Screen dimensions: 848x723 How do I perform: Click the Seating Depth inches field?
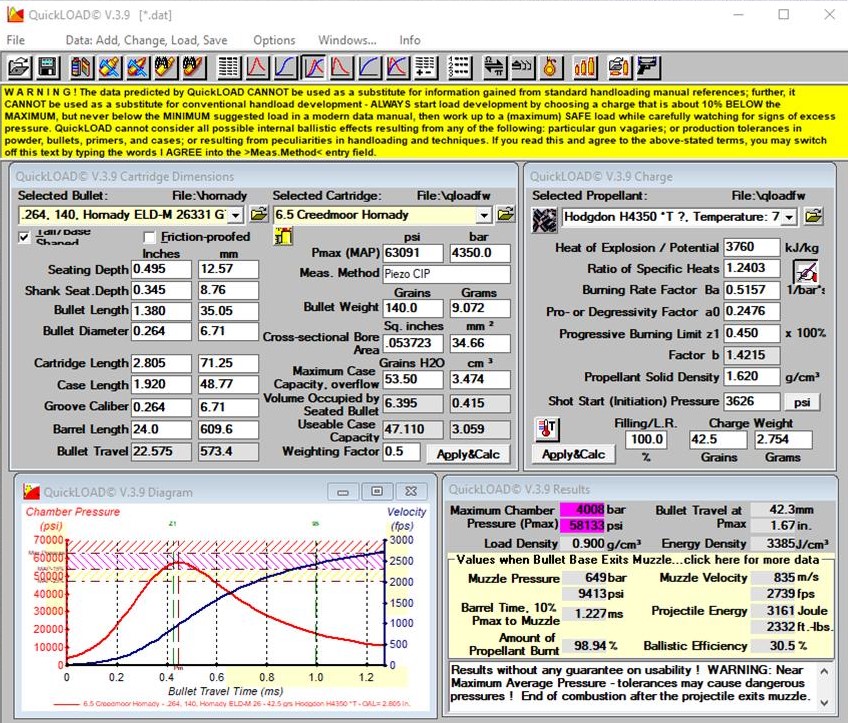pyautogui.click(x=161, y=269)
